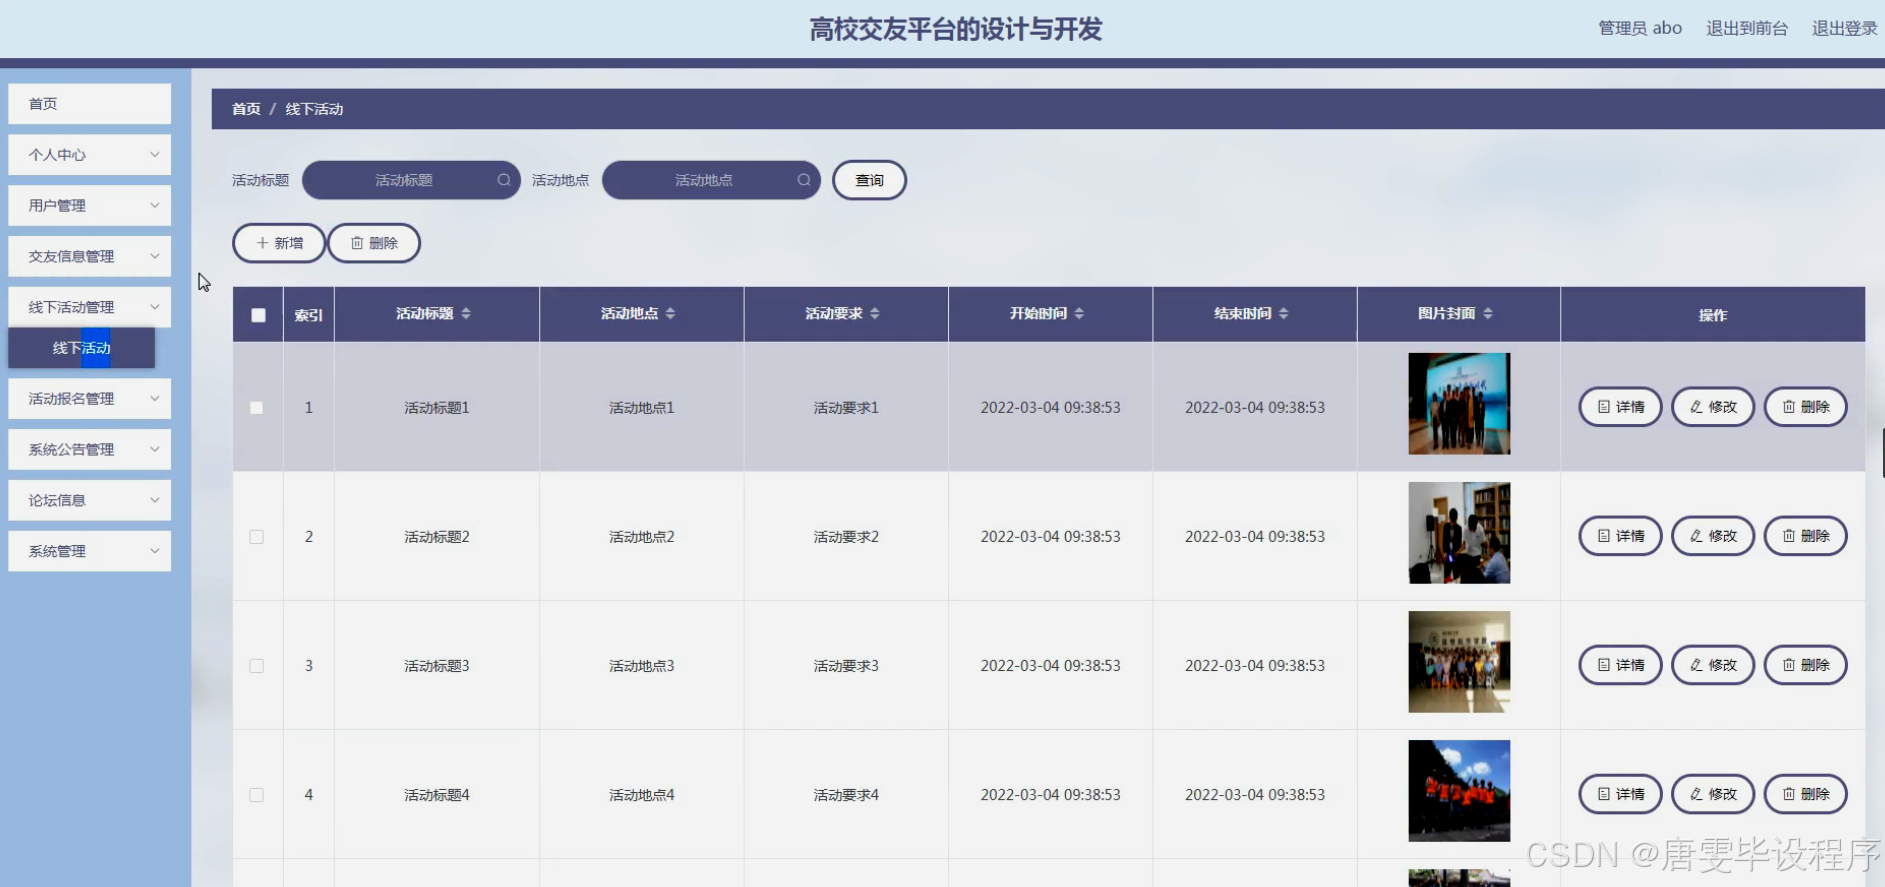Sort by 活动标题 column arrows
This screenshot has height=887, width=1885.
pyautogui.click(x=466, y=314)
